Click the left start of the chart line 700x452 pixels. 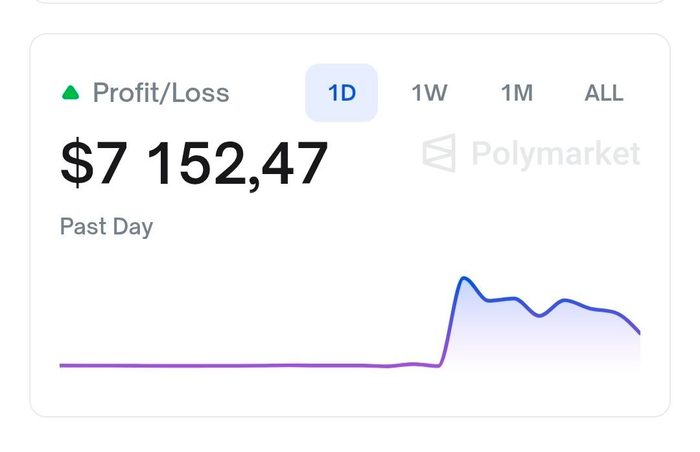63,365
